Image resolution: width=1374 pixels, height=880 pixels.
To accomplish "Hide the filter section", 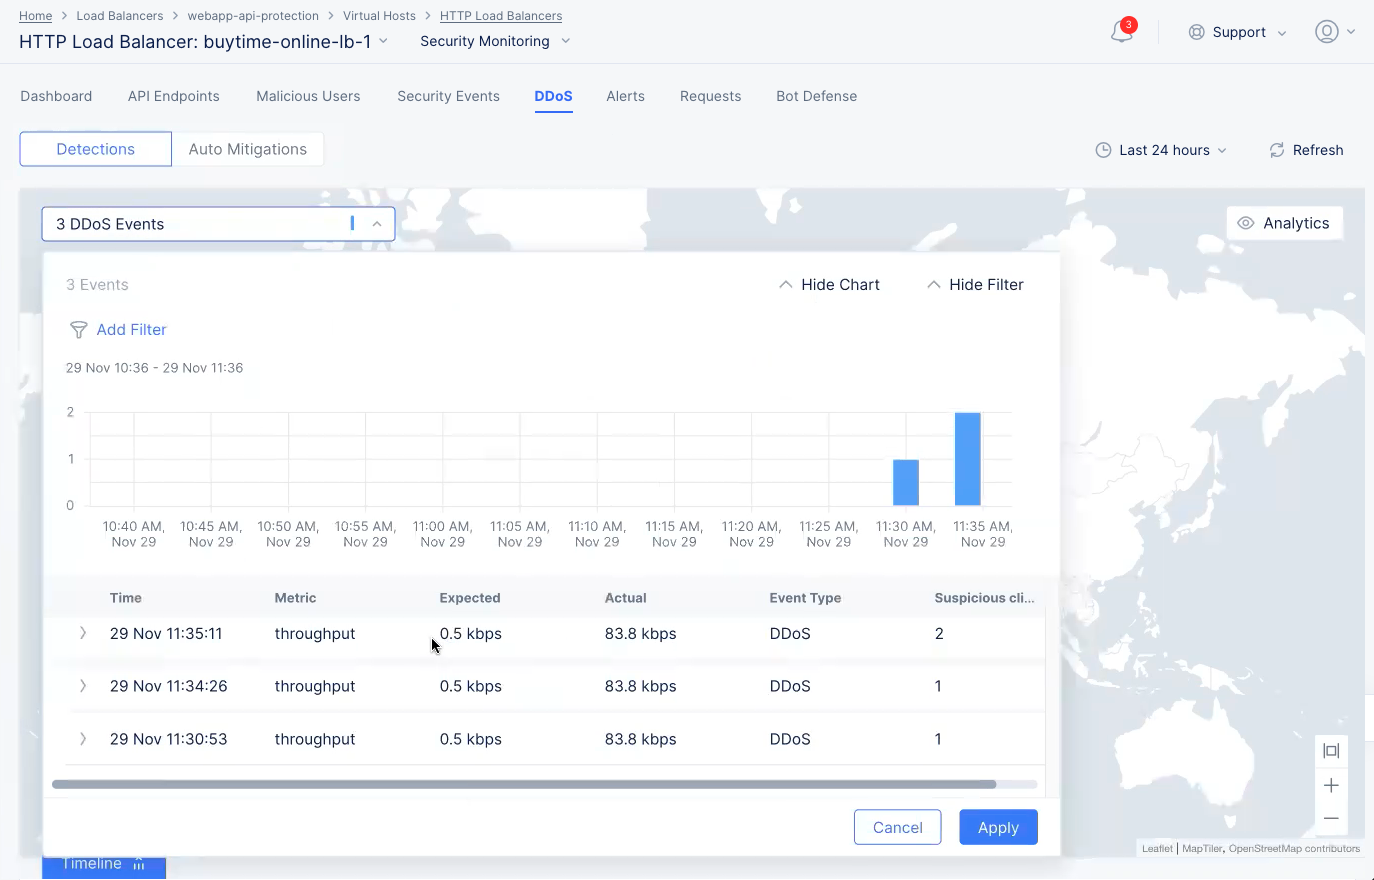I will (x=975, y=285).
